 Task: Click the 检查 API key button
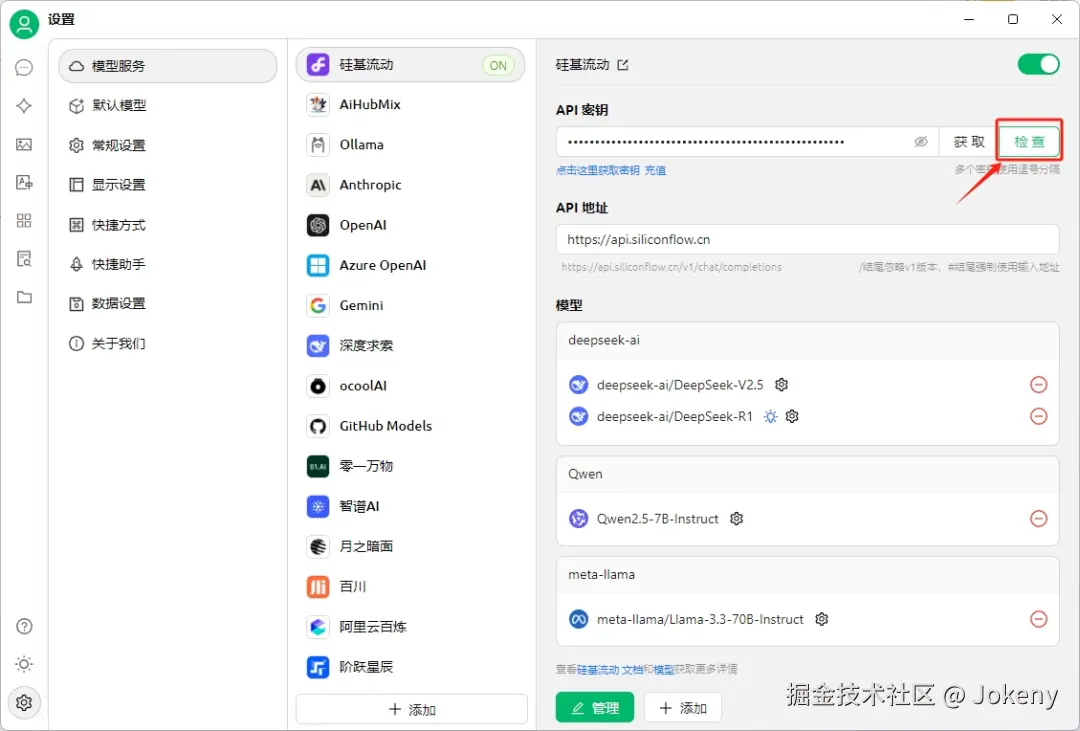pos(1029,142)
